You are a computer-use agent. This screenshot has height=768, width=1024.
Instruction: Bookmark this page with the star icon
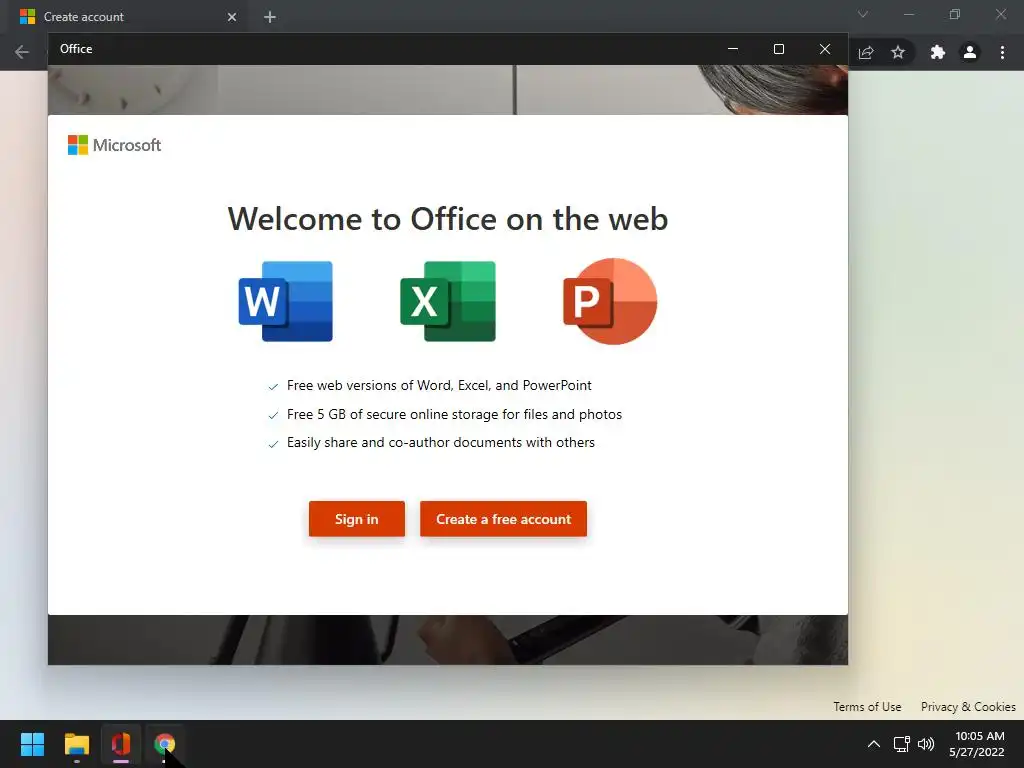click(x=898, y=52)
